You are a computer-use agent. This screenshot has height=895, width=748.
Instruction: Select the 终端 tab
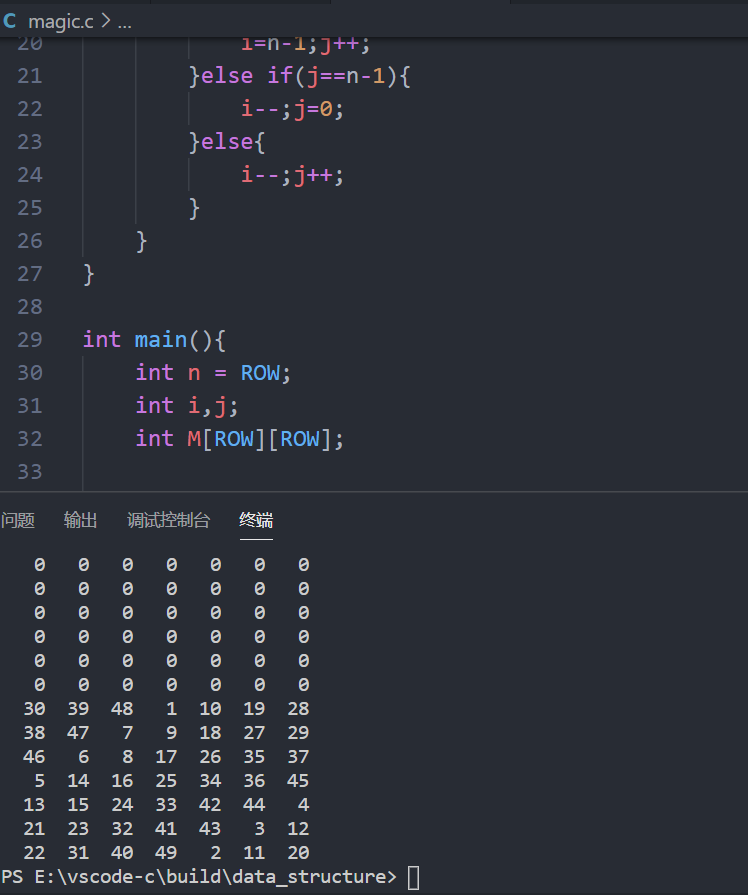click(256, 520)
